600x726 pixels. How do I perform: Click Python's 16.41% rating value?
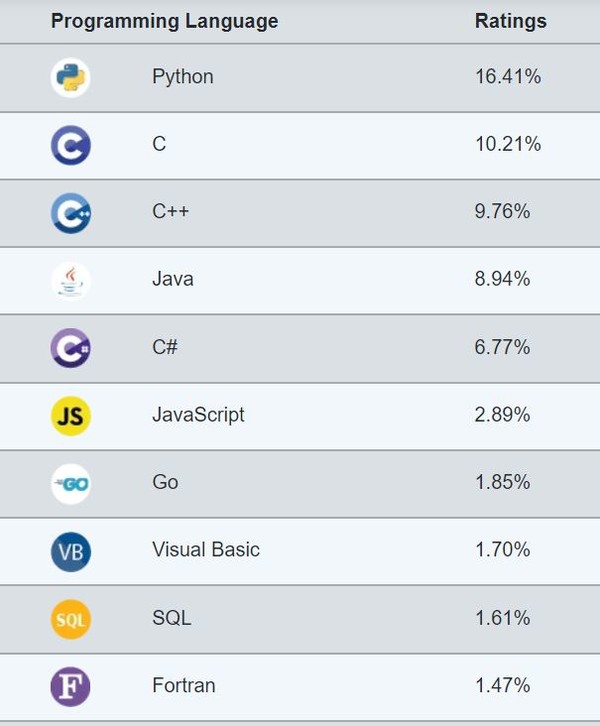coord(507,77)
